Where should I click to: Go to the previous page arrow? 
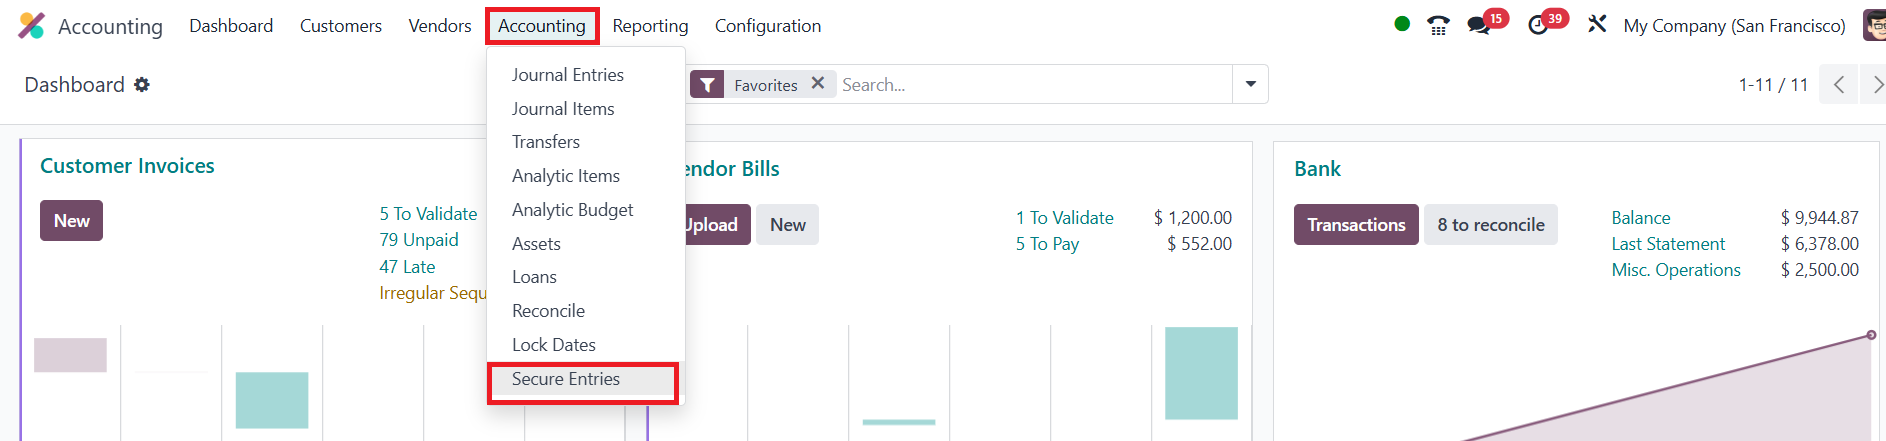(x=1838, y=85)
